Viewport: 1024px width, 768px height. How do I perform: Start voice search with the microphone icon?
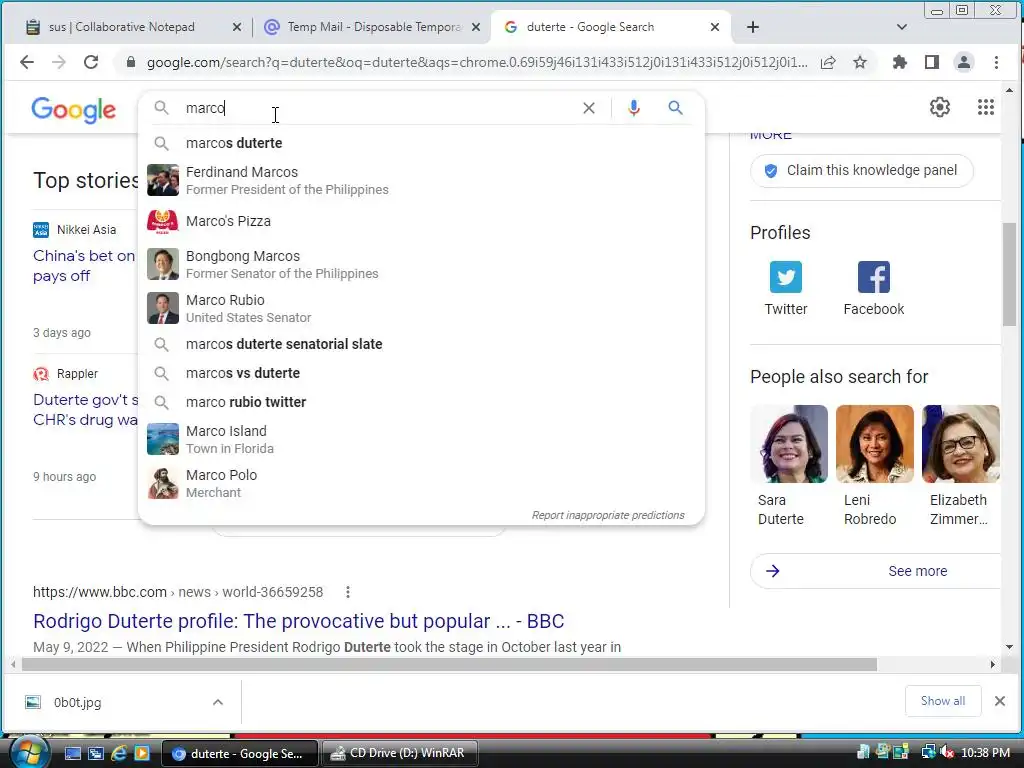click(633, 108)
